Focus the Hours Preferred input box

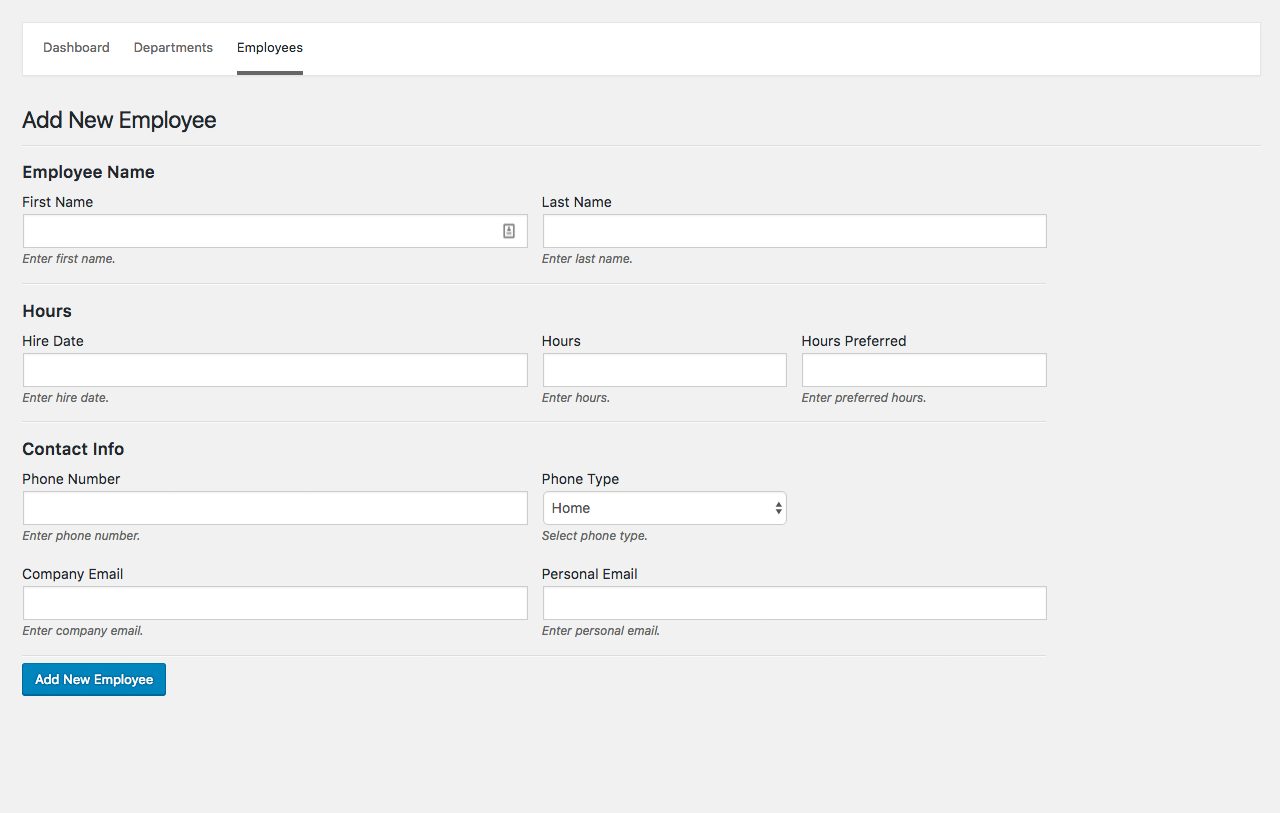(x=924, y=370)
